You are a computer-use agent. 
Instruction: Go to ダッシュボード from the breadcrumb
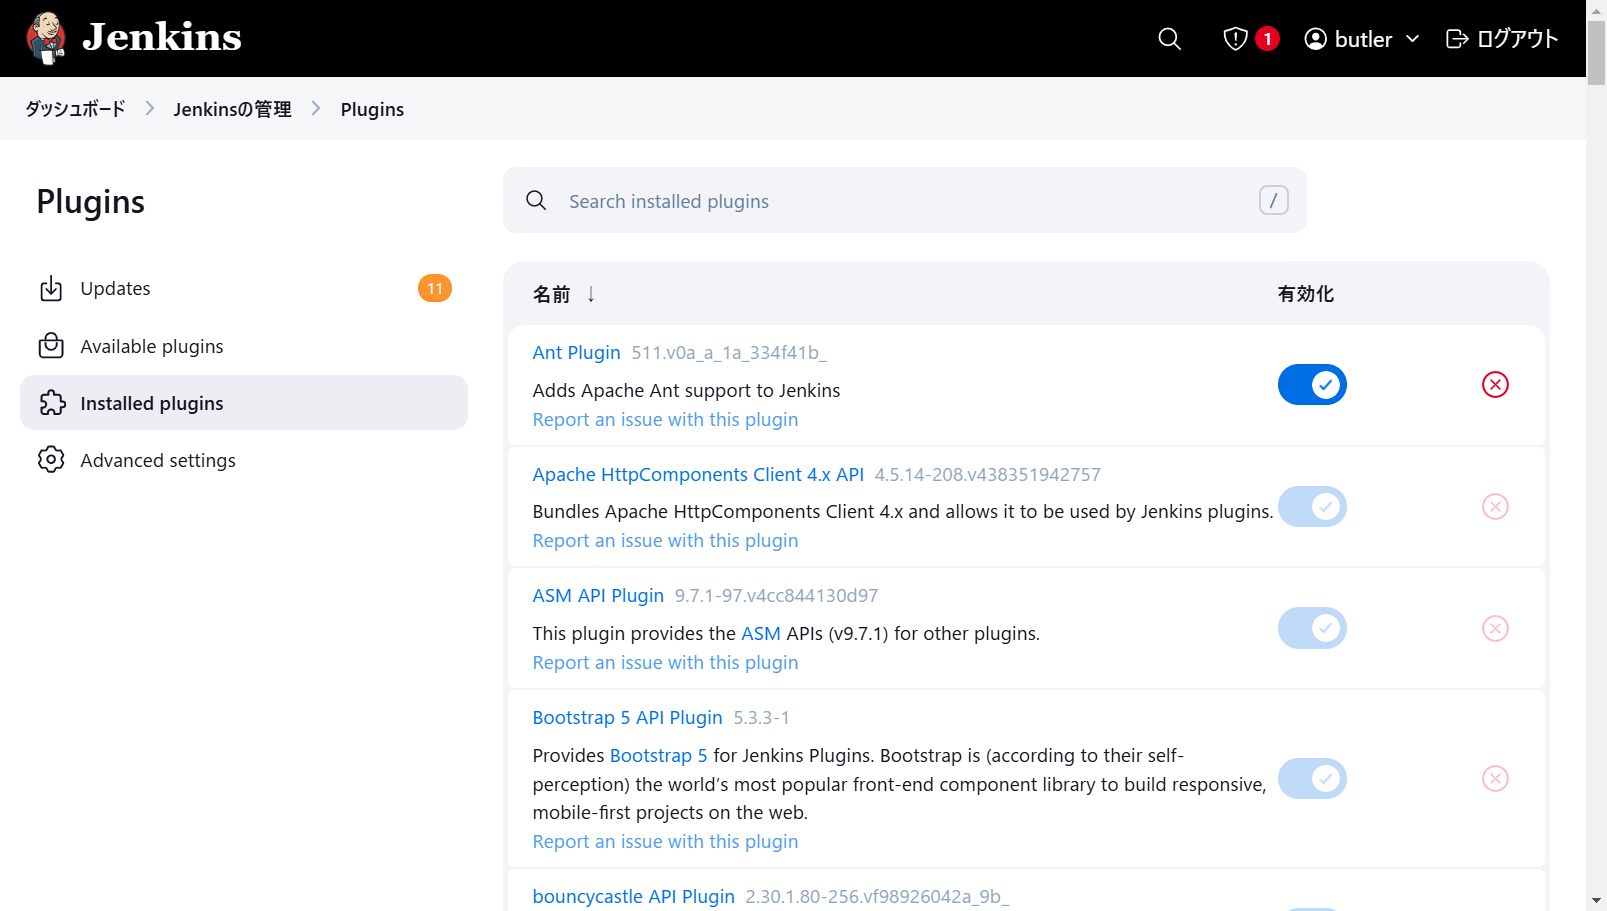pyautogui.click(x=74, y=109)
